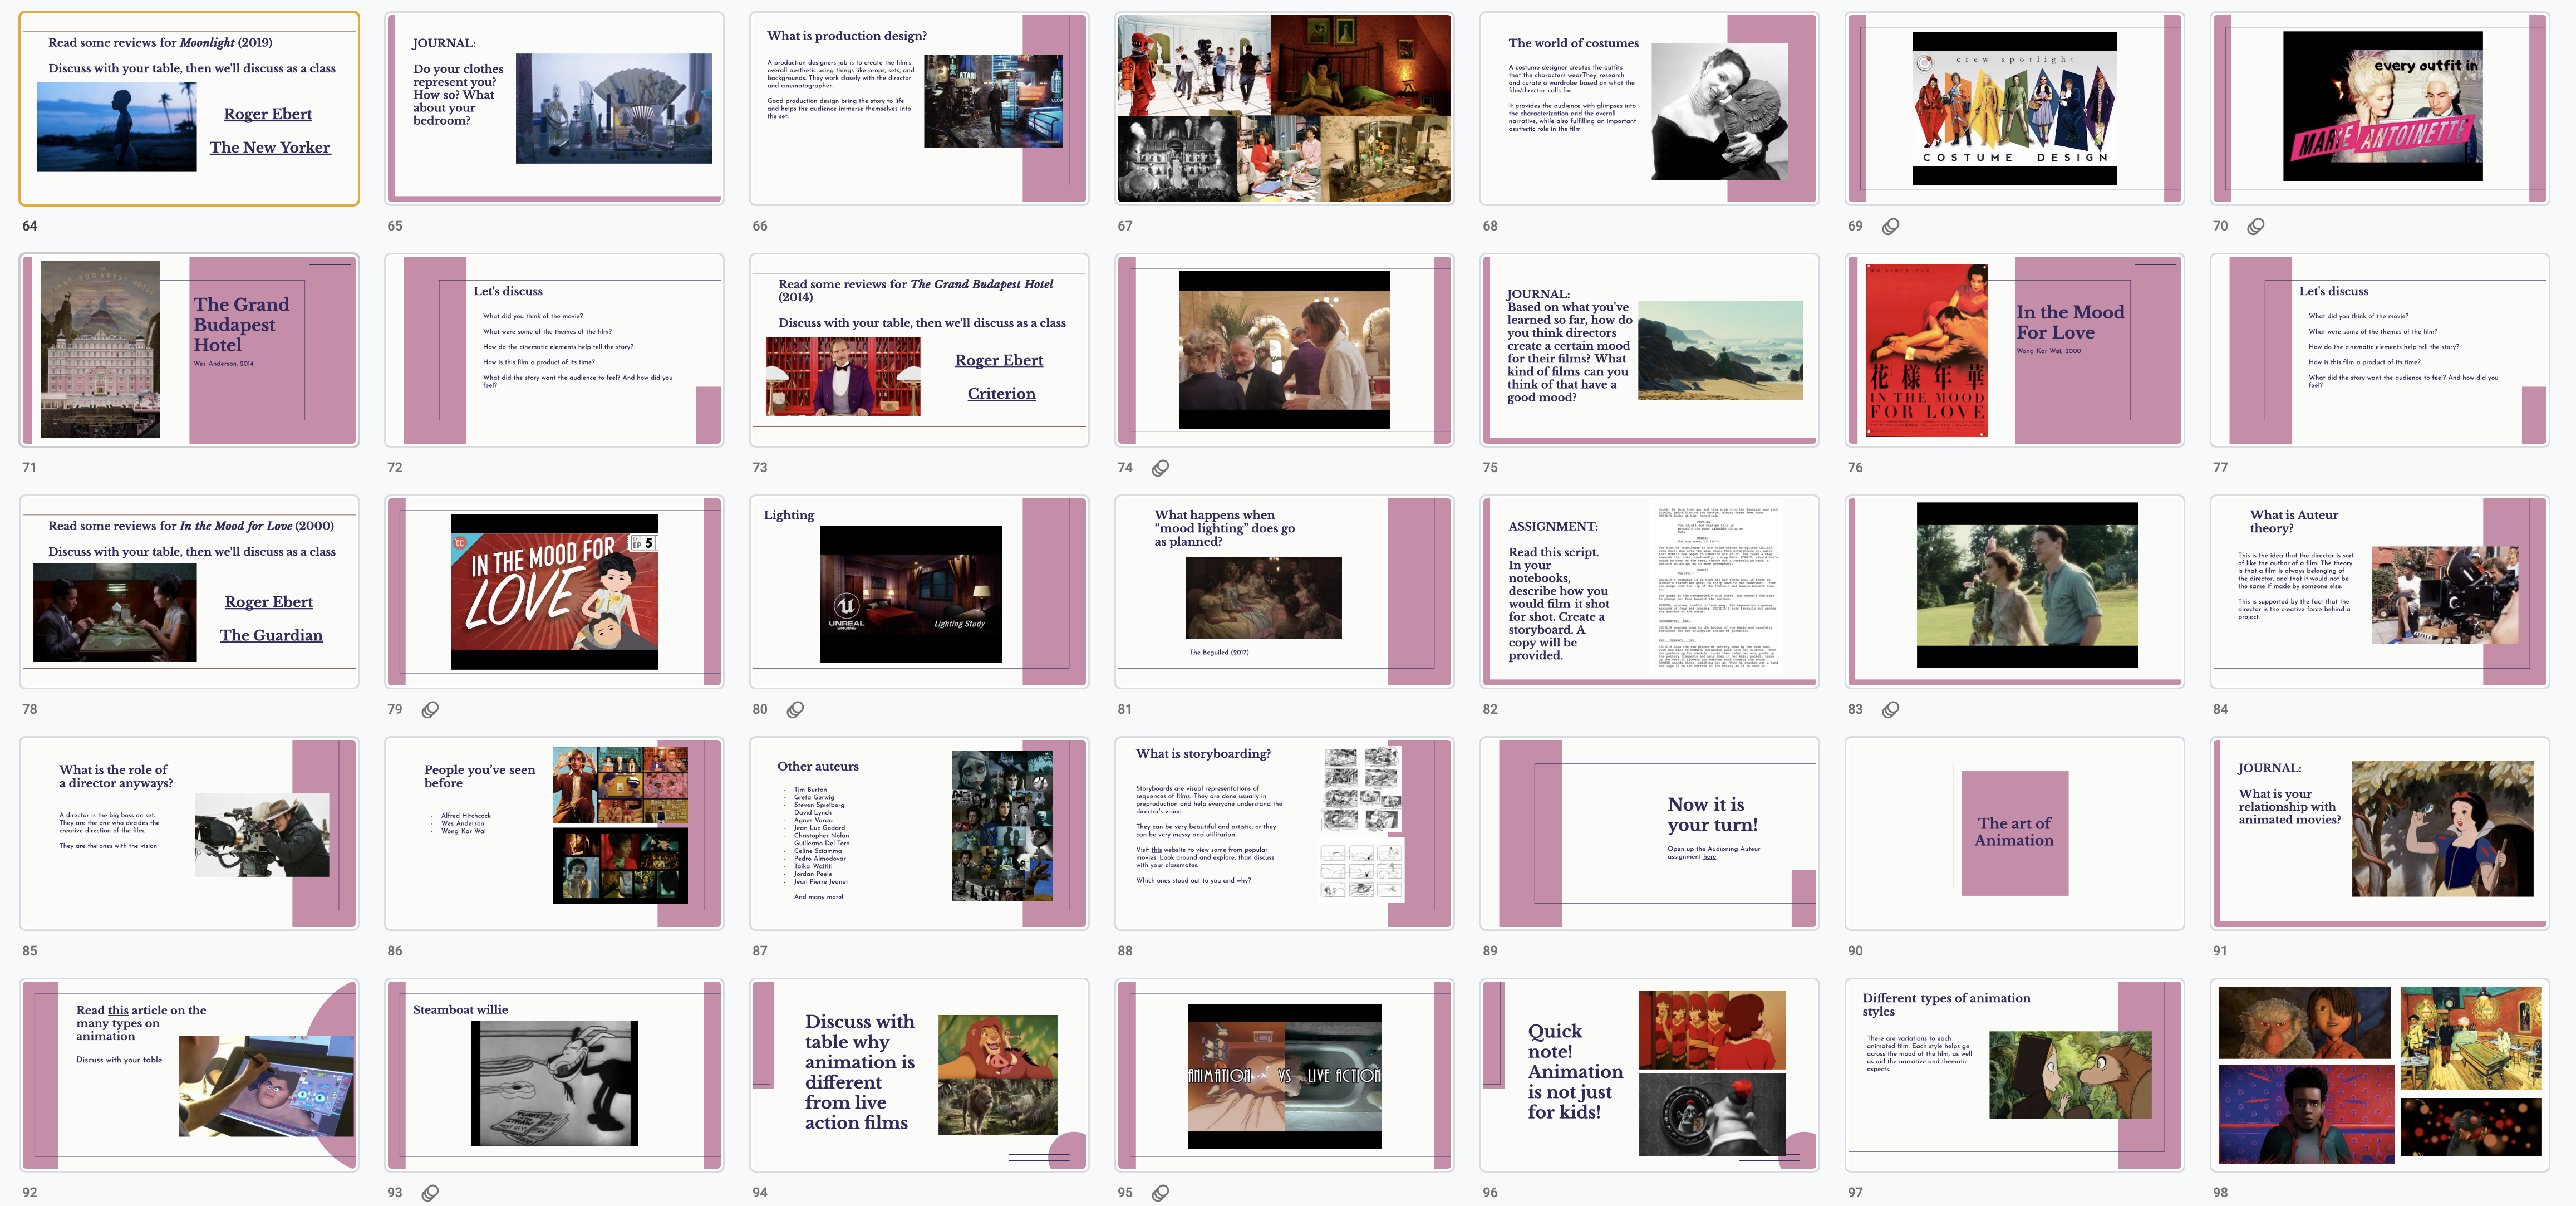Select the 'Other auteurs' list slide
2576x1206 pixels.
919,833
